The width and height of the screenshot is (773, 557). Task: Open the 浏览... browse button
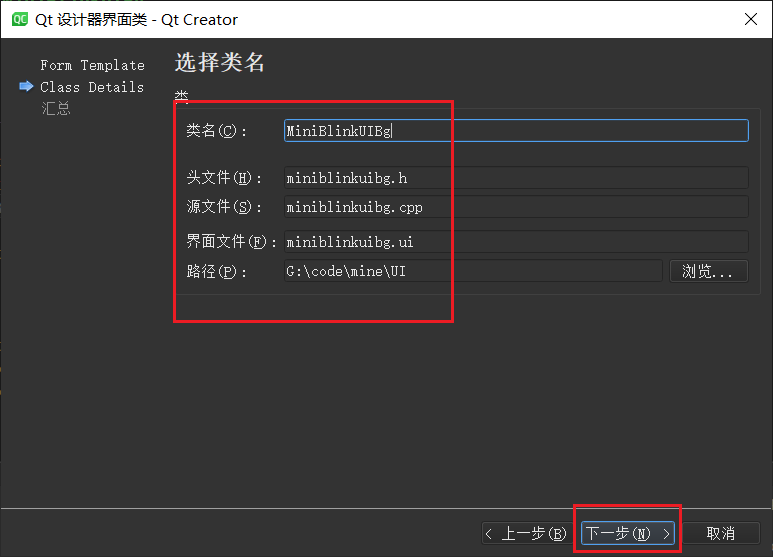click(x=708, y=271)
